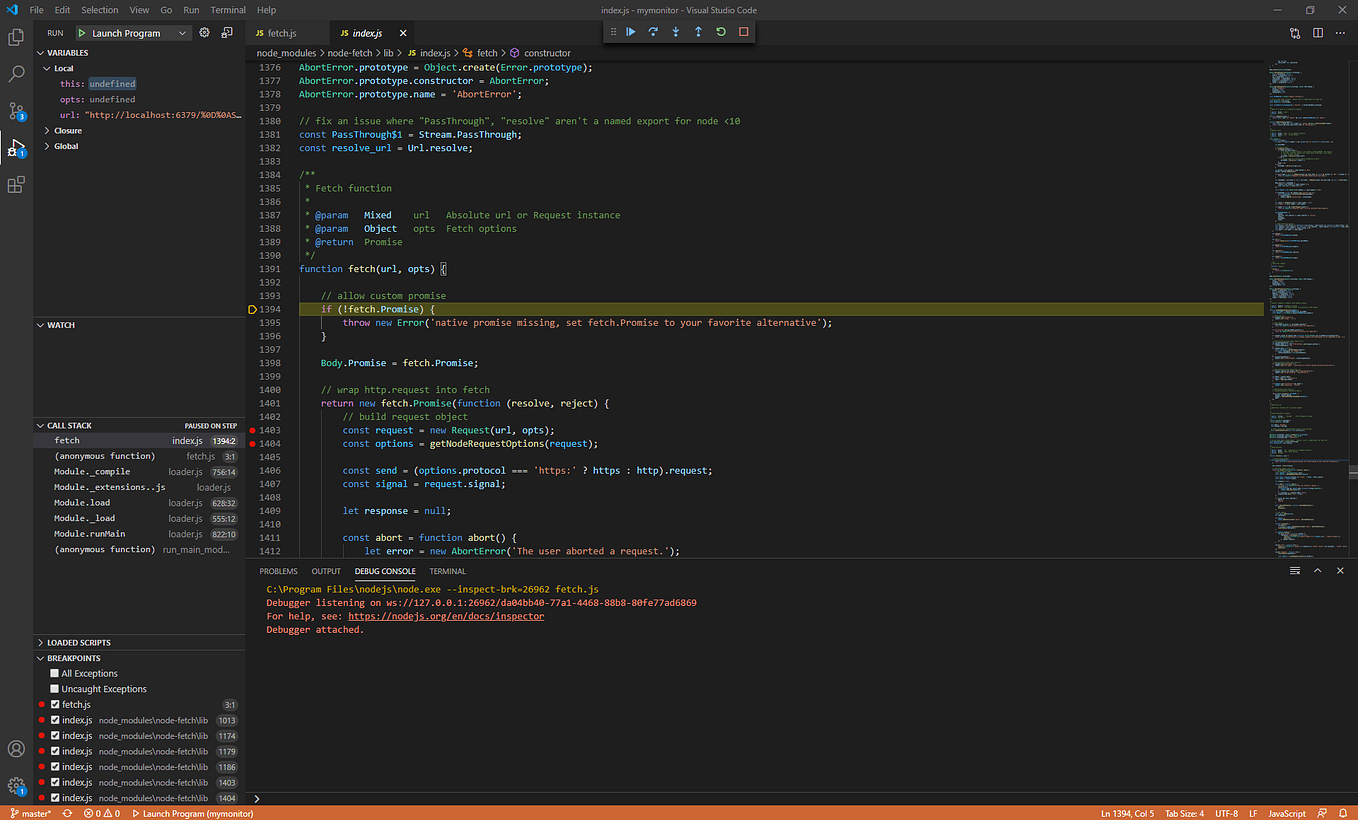Screen dimensions: 1358x820
Task: Open launch.json via gear icon
Action: tap(205, 33)
